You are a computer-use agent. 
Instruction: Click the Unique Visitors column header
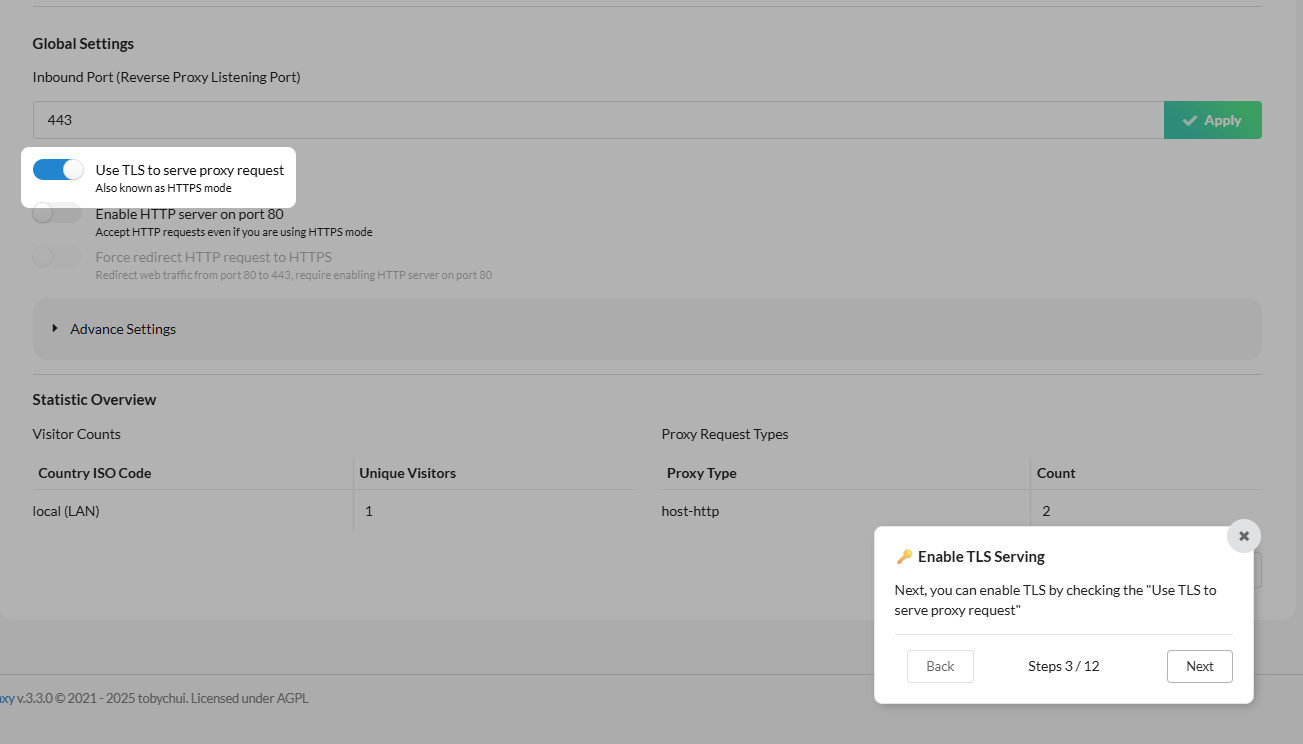pos(407,473)
